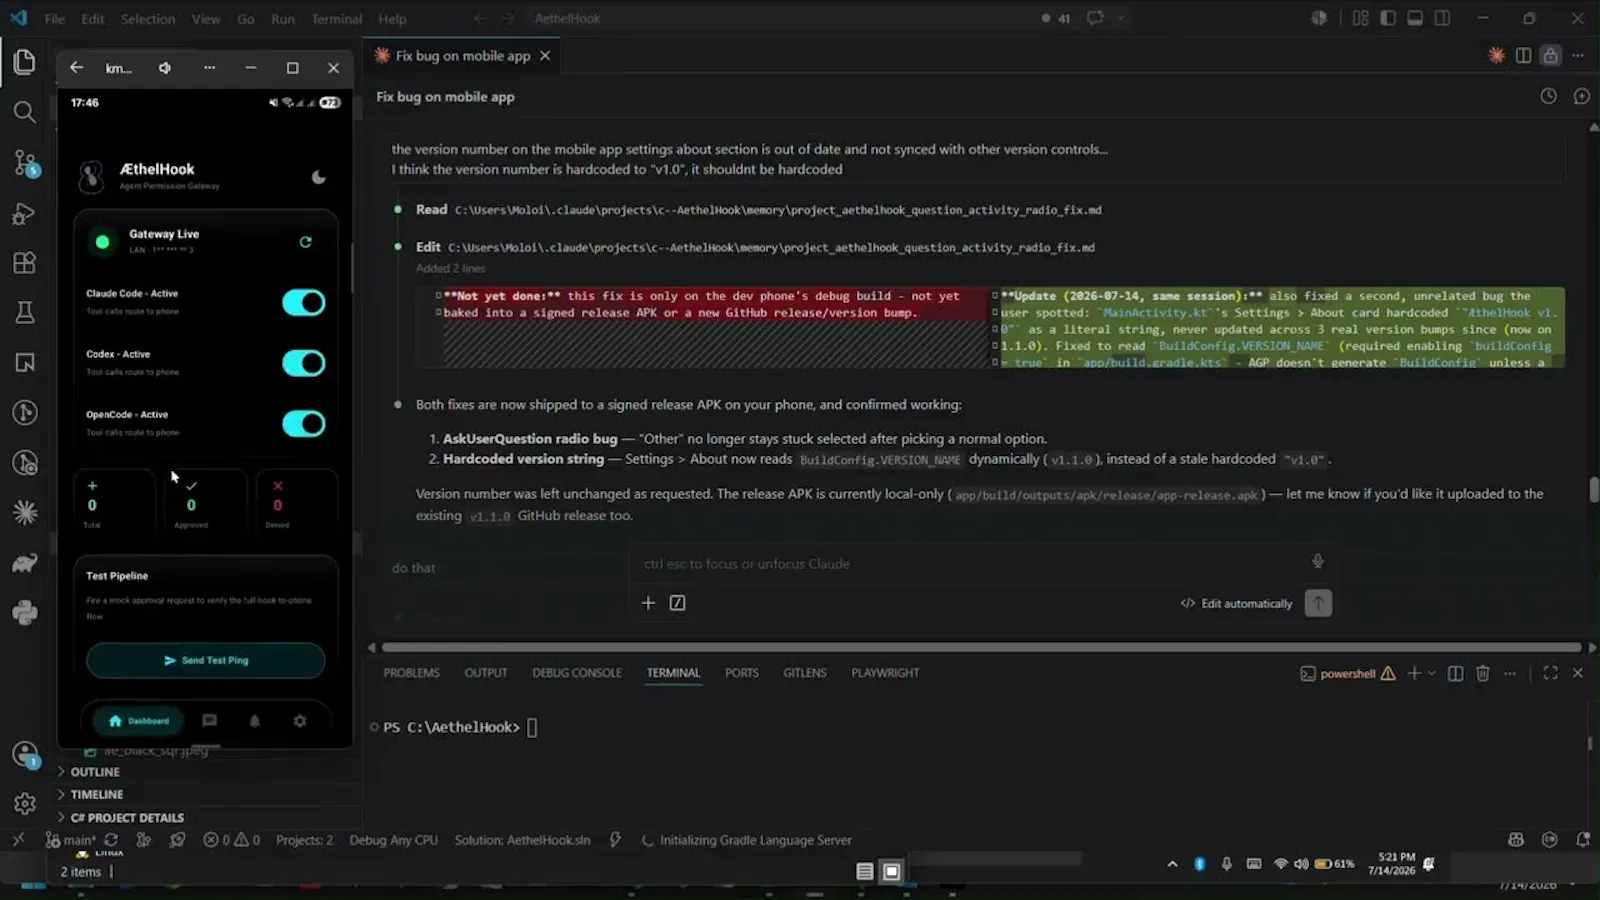Screen dimensions: 1600x900
Task: Open the taskbar clock showing 5:21 PM
Action: (x=1392, y=864)
